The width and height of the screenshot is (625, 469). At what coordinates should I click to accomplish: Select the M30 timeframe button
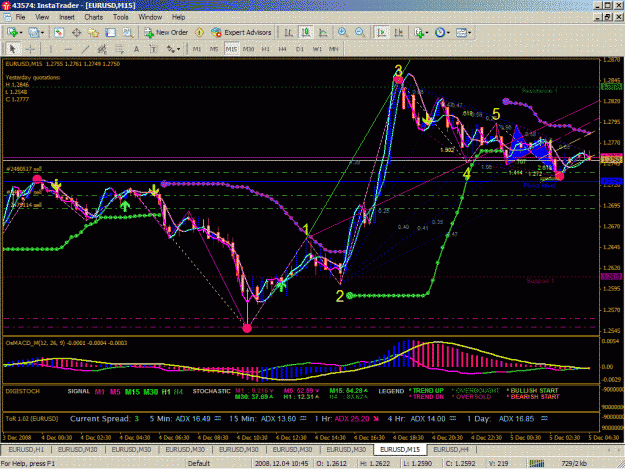click(248, 49)
